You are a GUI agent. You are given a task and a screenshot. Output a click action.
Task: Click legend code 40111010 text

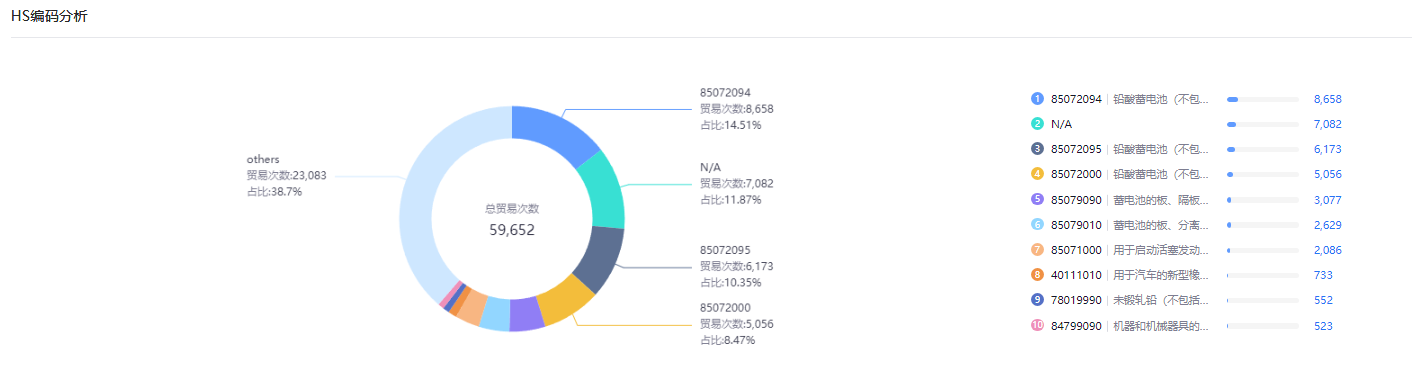click(x=1076, y=274)
